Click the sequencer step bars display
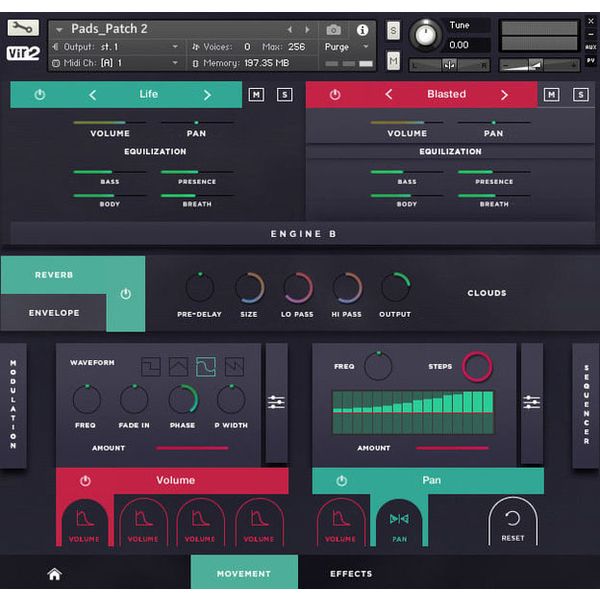 (x=413, y=412)
